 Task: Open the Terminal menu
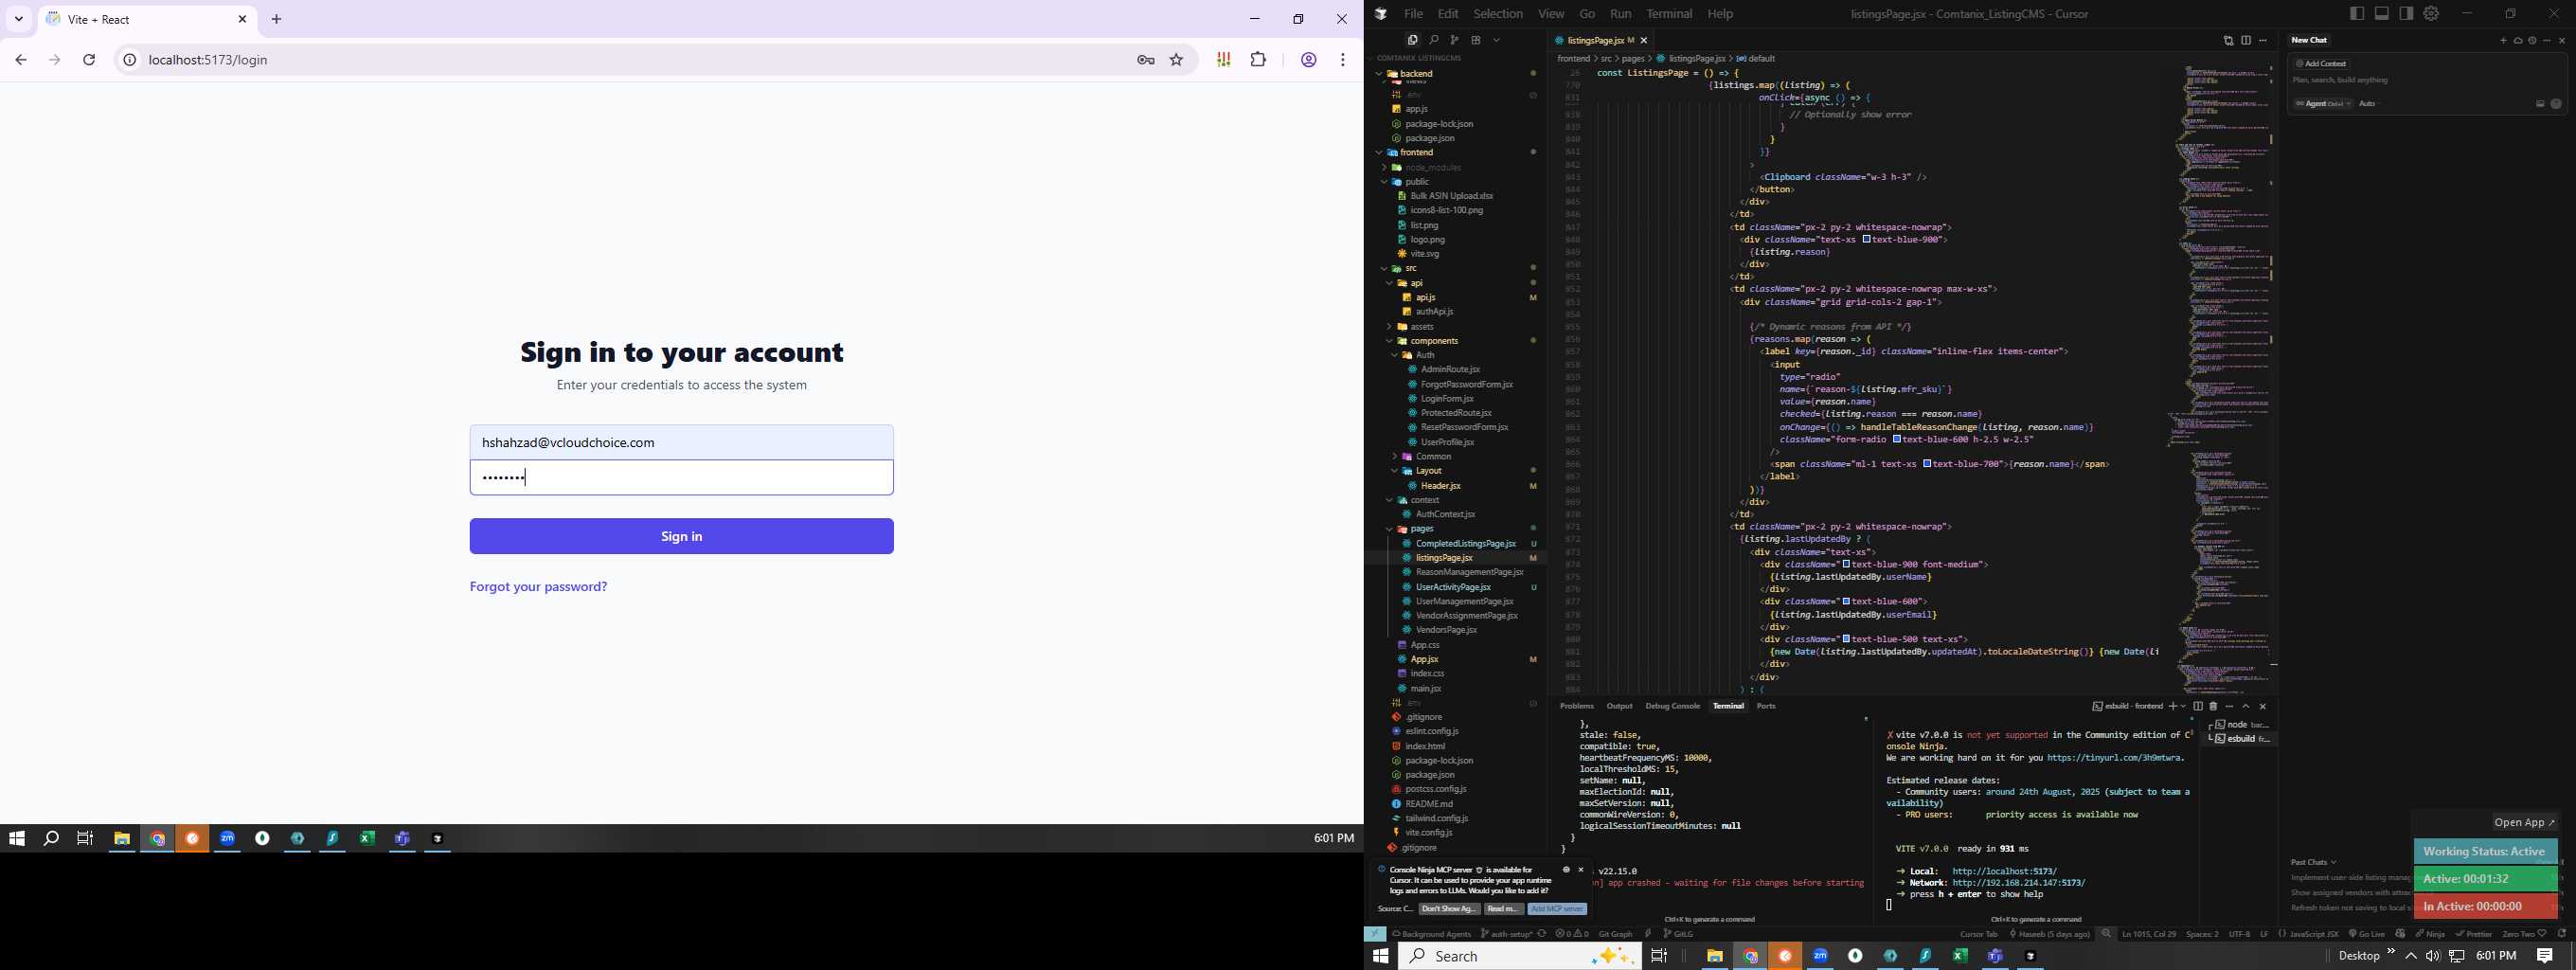coord(1669,14)
